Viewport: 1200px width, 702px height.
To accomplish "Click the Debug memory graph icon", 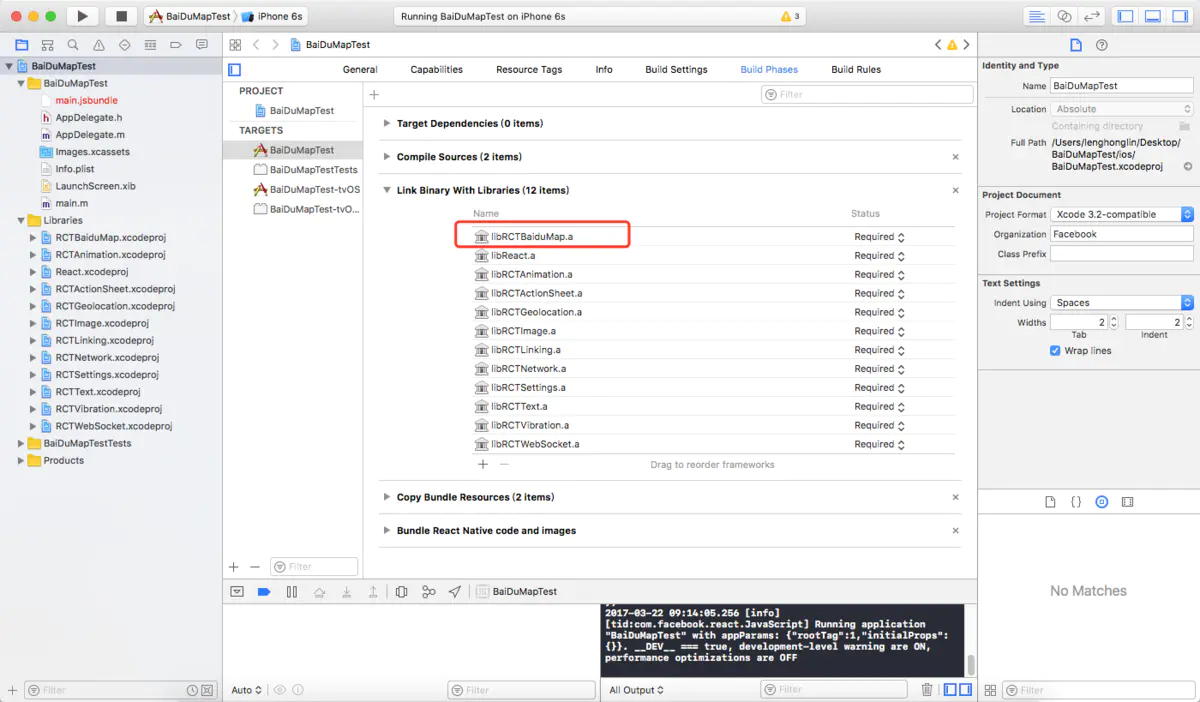I will point(428,592).
